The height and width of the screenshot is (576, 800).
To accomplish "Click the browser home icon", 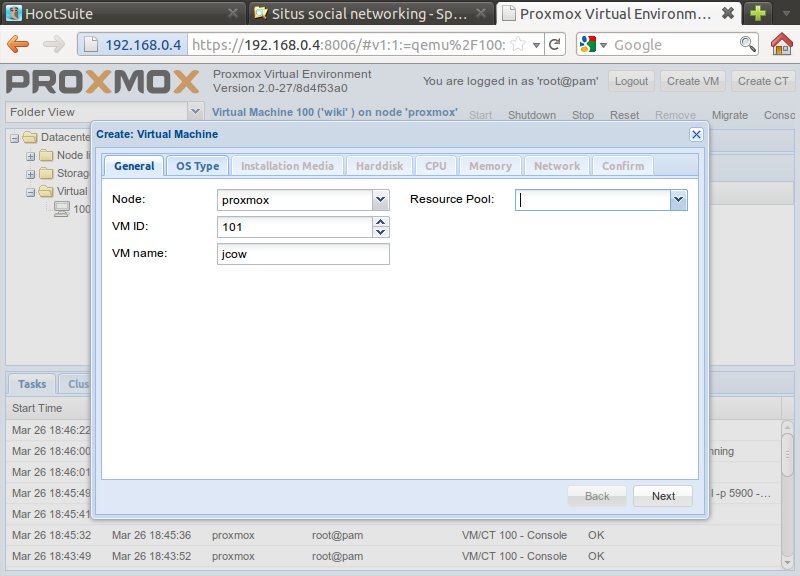I will click(x=783, y=45).
